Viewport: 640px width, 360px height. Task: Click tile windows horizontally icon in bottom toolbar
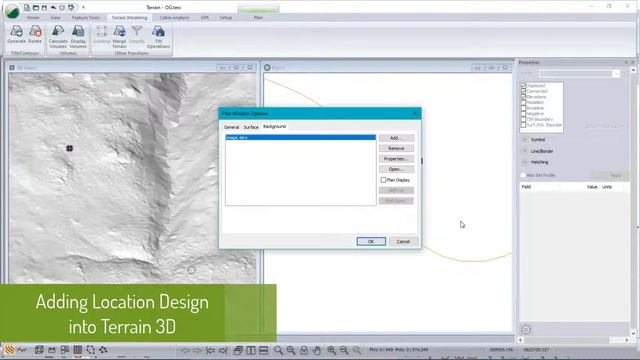(x=264, y=350)
